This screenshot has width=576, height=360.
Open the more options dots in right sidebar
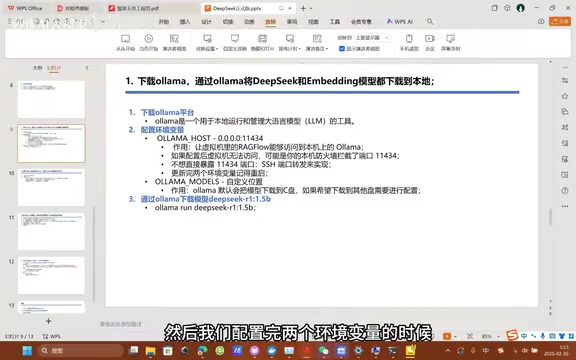point(565,206)
